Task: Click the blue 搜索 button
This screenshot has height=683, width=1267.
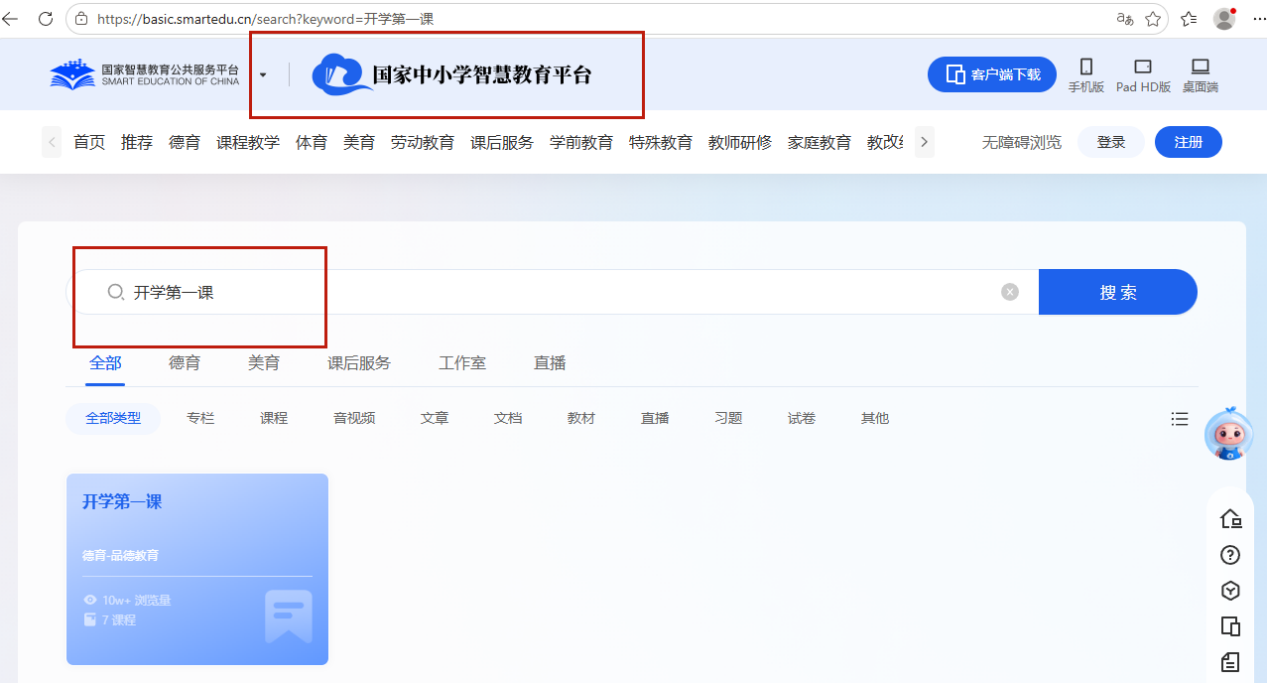Action: coord(1118,292)
